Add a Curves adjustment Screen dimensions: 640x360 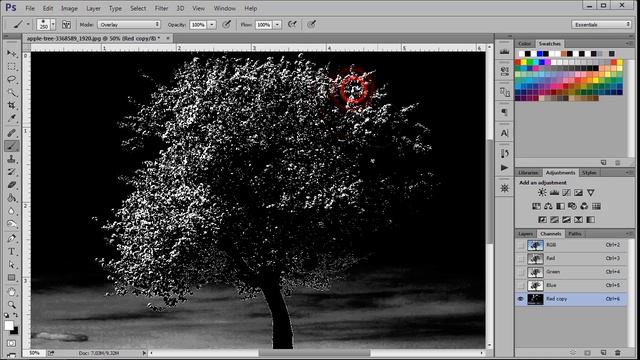[567, 192]
